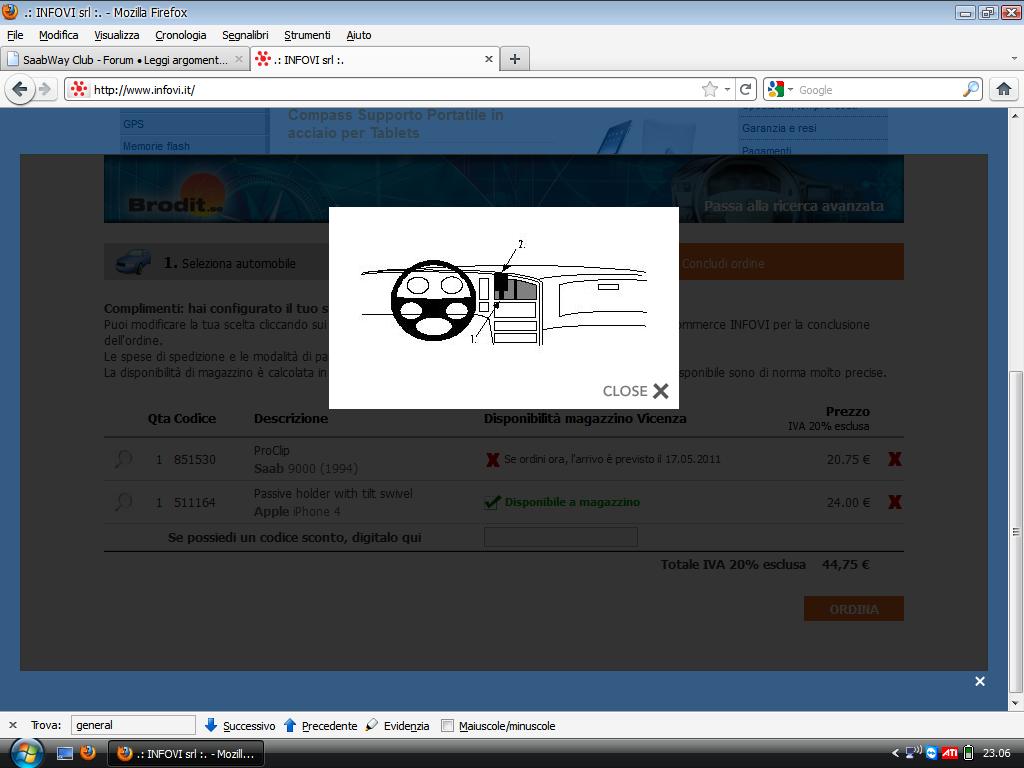Screen dimensions: 1024x768
Task: Open the tab list dropdown arrow
Action: (1014, 59)
